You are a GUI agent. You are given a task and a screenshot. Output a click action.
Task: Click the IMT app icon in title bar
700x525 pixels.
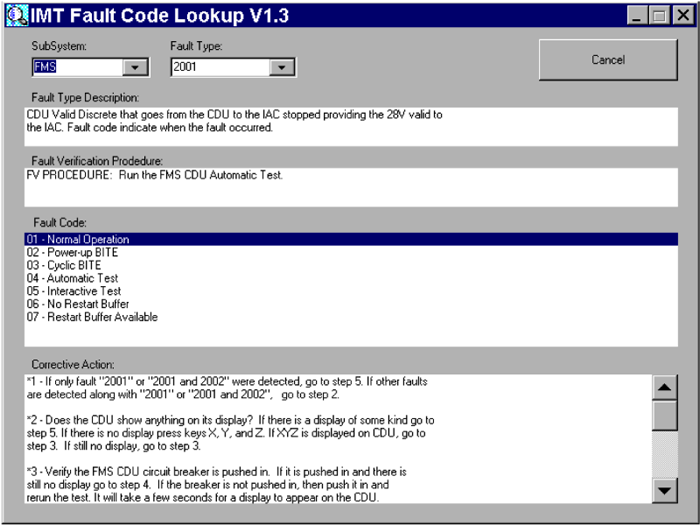(x=13, y=14)
